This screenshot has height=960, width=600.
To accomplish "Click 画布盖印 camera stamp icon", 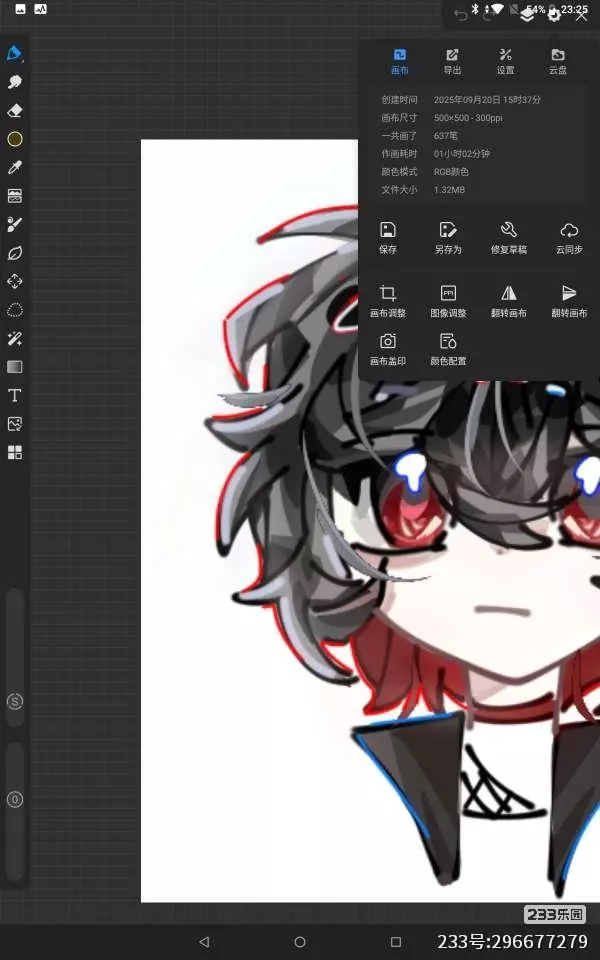I will coord(388,350).
